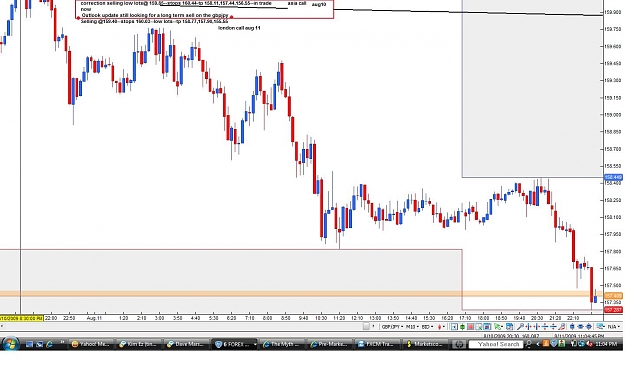Open the candlestick chart style dropdown
The width and height of the screenshot is (625, 391).
[441, 327]
